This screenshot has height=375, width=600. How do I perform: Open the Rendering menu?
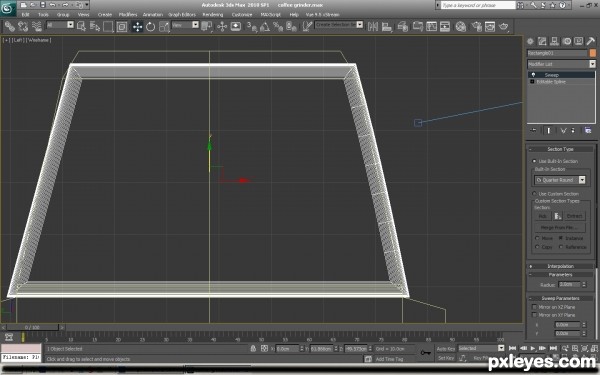click(x=213, y=15)
